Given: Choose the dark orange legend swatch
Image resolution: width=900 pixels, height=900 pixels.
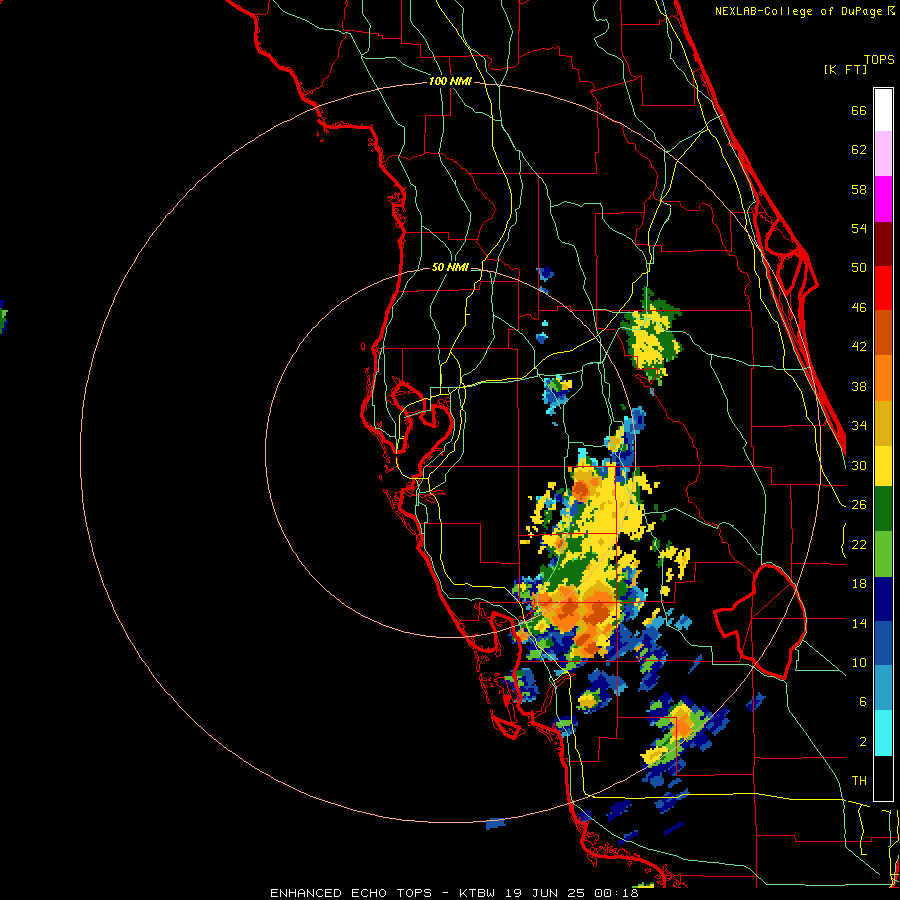Looking at the screenshot, I should (x=883, y=333).
